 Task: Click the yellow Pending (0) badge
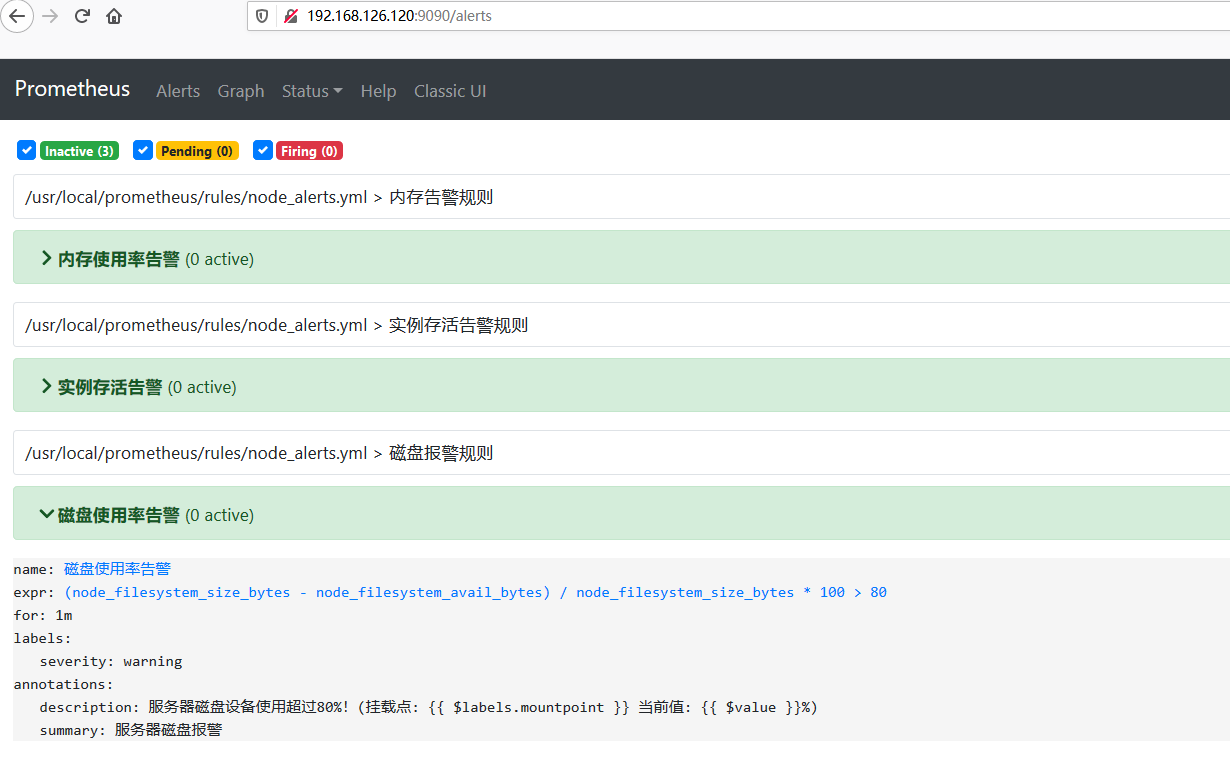[x=197, y=151]
